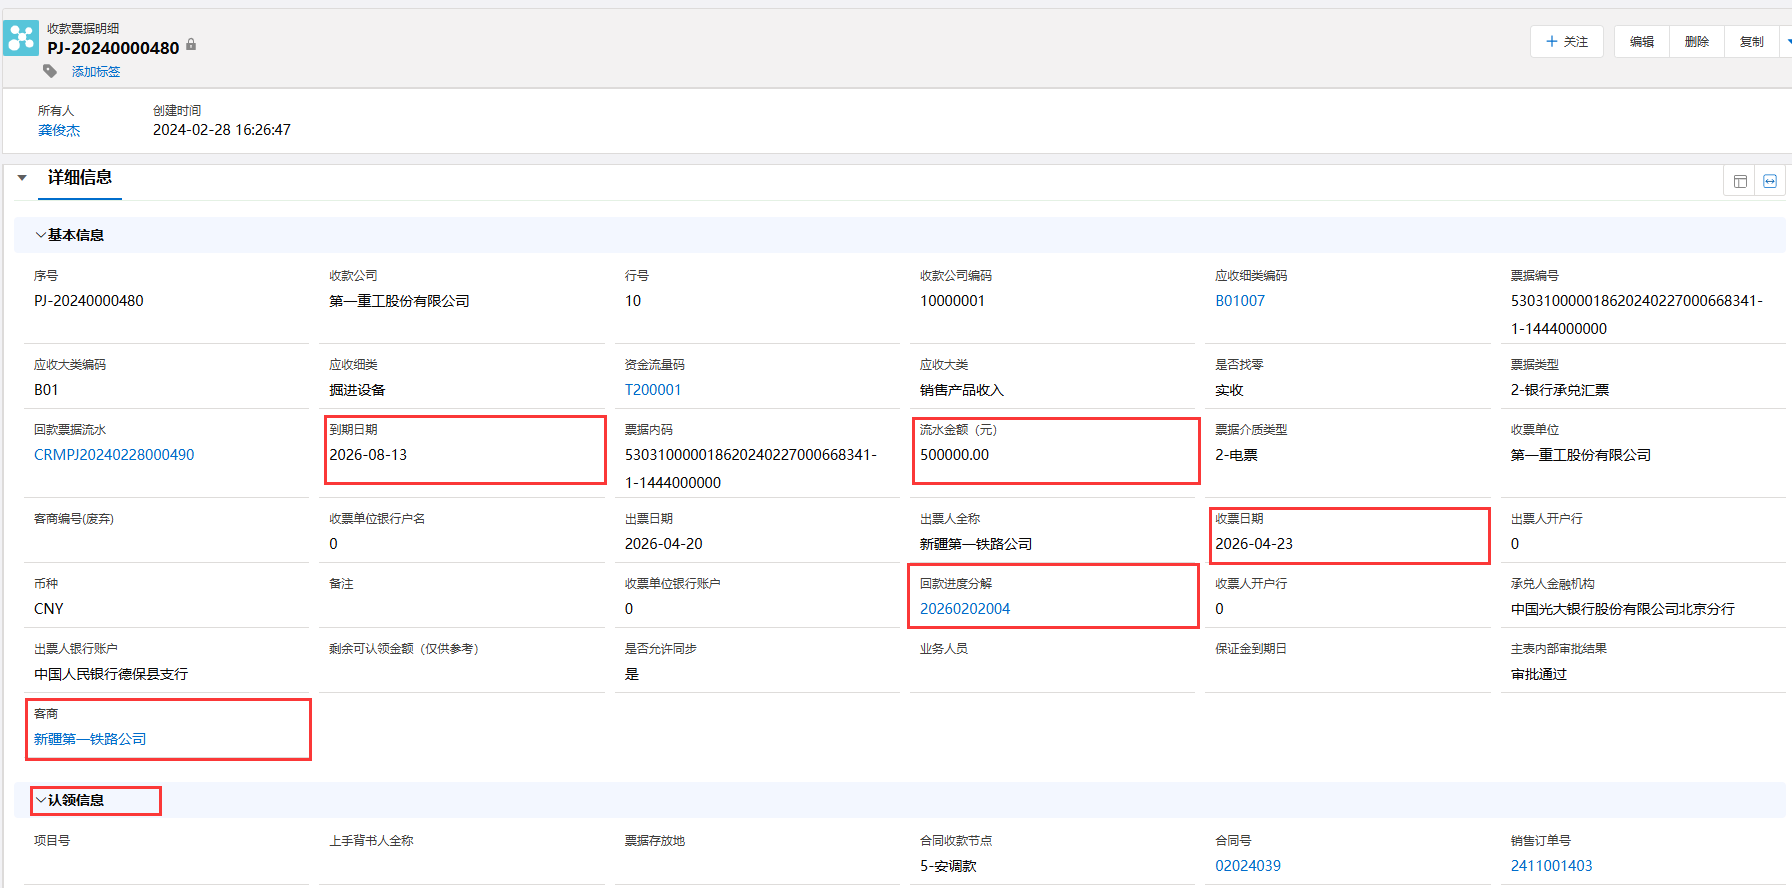1792x888 pixels.
Task: Click the column layout icon in 详细信息 header
Action: click(1740, 181)
